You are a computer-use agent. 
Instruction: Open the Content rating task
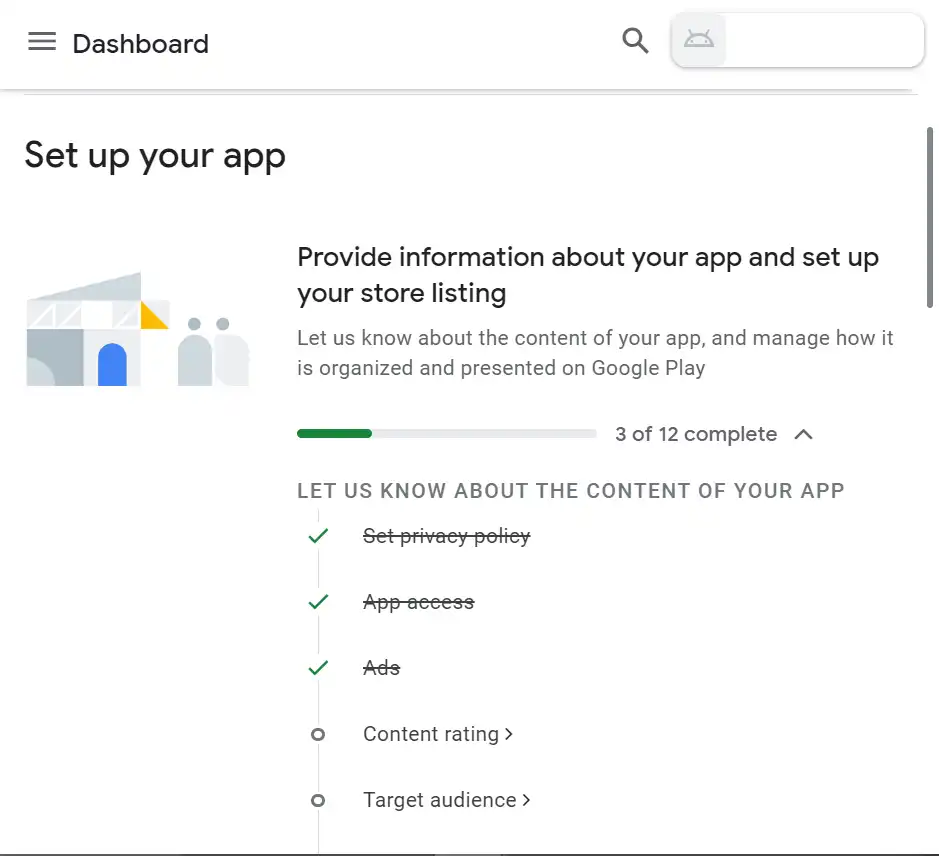tap(431, 734)
